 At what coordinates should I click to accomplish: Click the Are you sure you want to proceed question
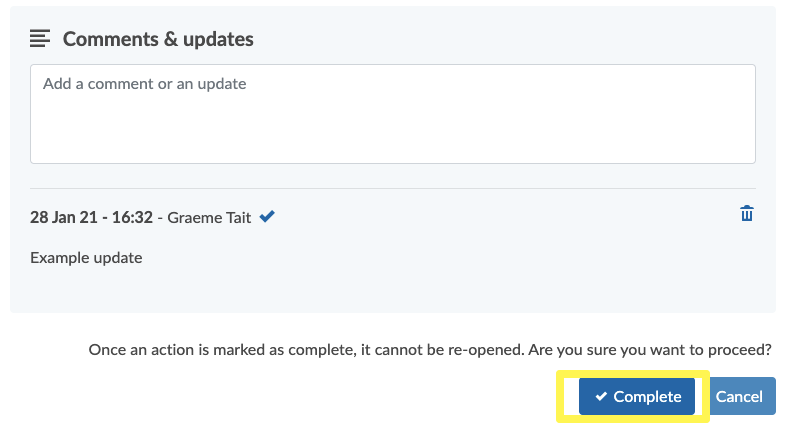pyautogui.click(x=650, y=349)
